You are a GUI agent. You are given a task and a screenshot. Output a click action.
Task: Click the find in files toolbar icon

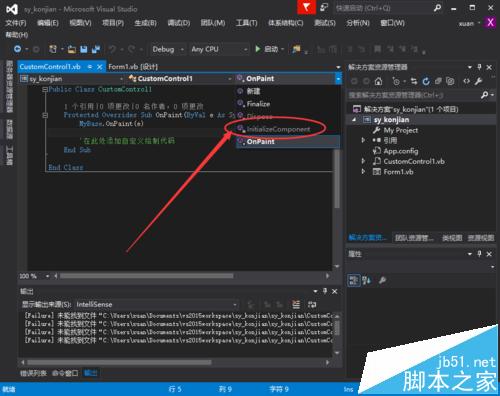pyautogui.click(x=296, y=50)
